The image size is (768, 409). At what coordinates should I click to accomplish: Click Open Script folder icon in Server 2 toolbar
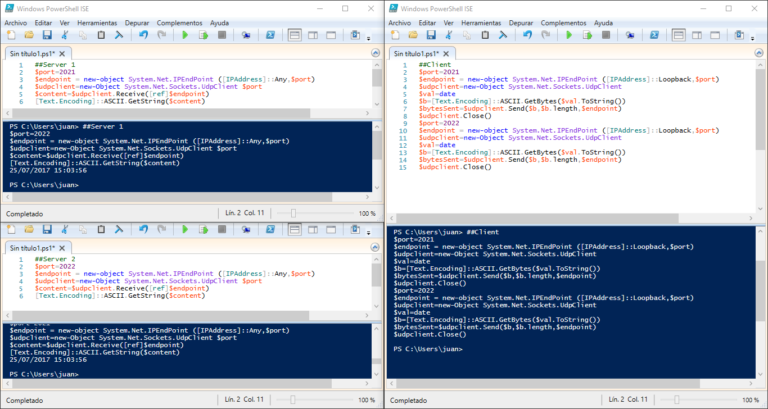(x=28, y=231)
